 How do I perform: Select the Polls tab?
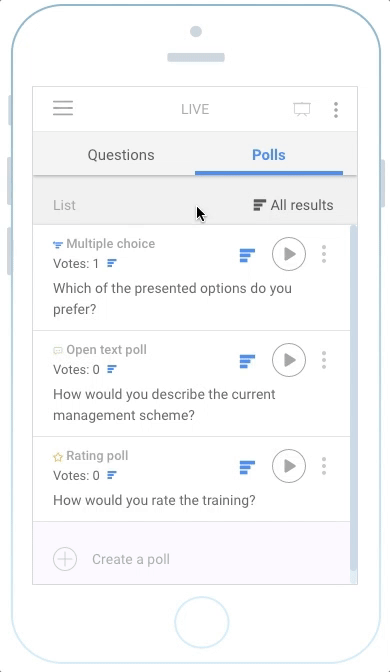(269, 155)
